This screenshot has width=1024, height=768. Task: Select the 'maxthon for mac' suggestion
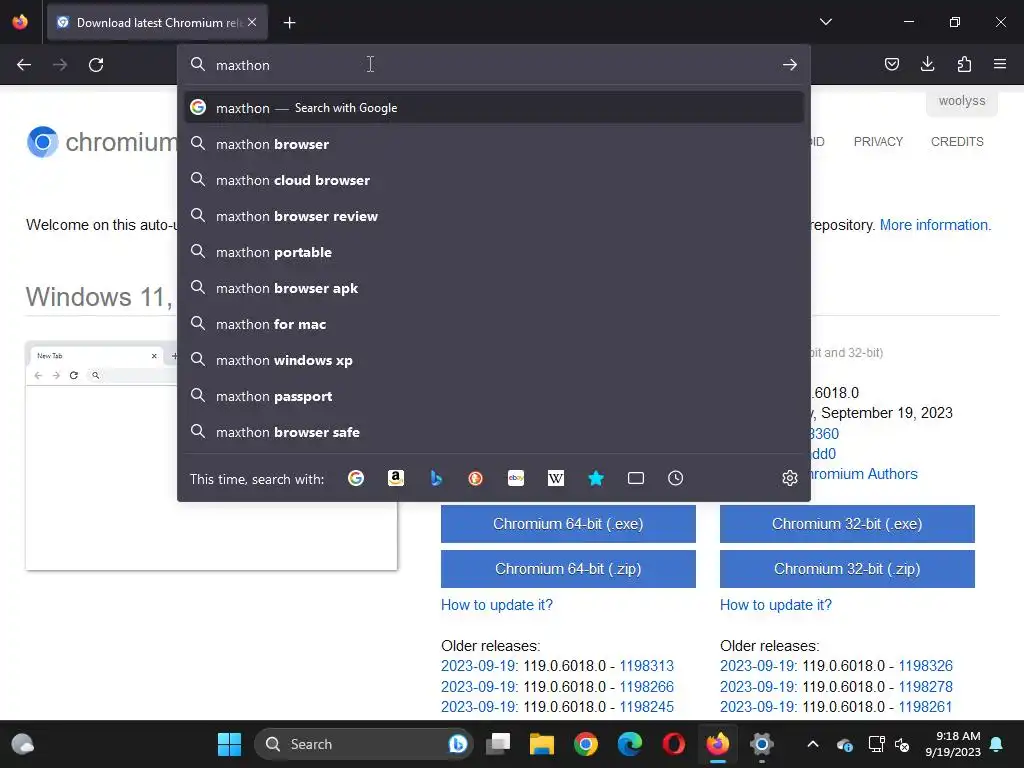point(494,324)
